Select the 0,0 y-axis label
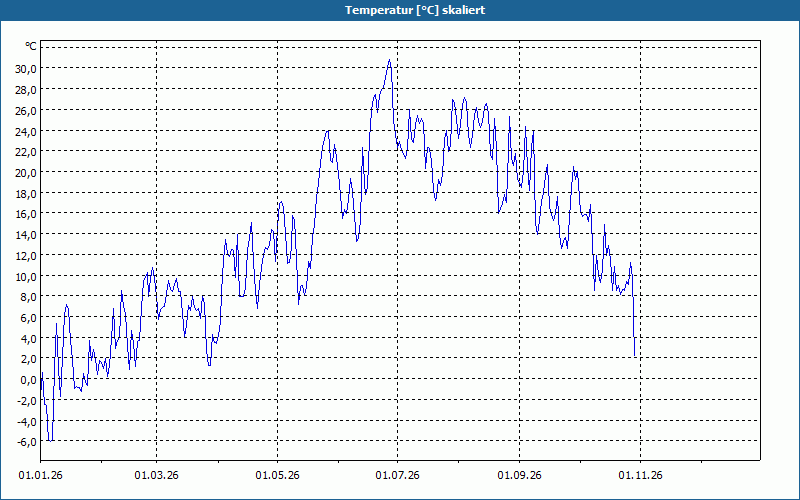This screenshot has height=500, width=800. click(29, 380)
